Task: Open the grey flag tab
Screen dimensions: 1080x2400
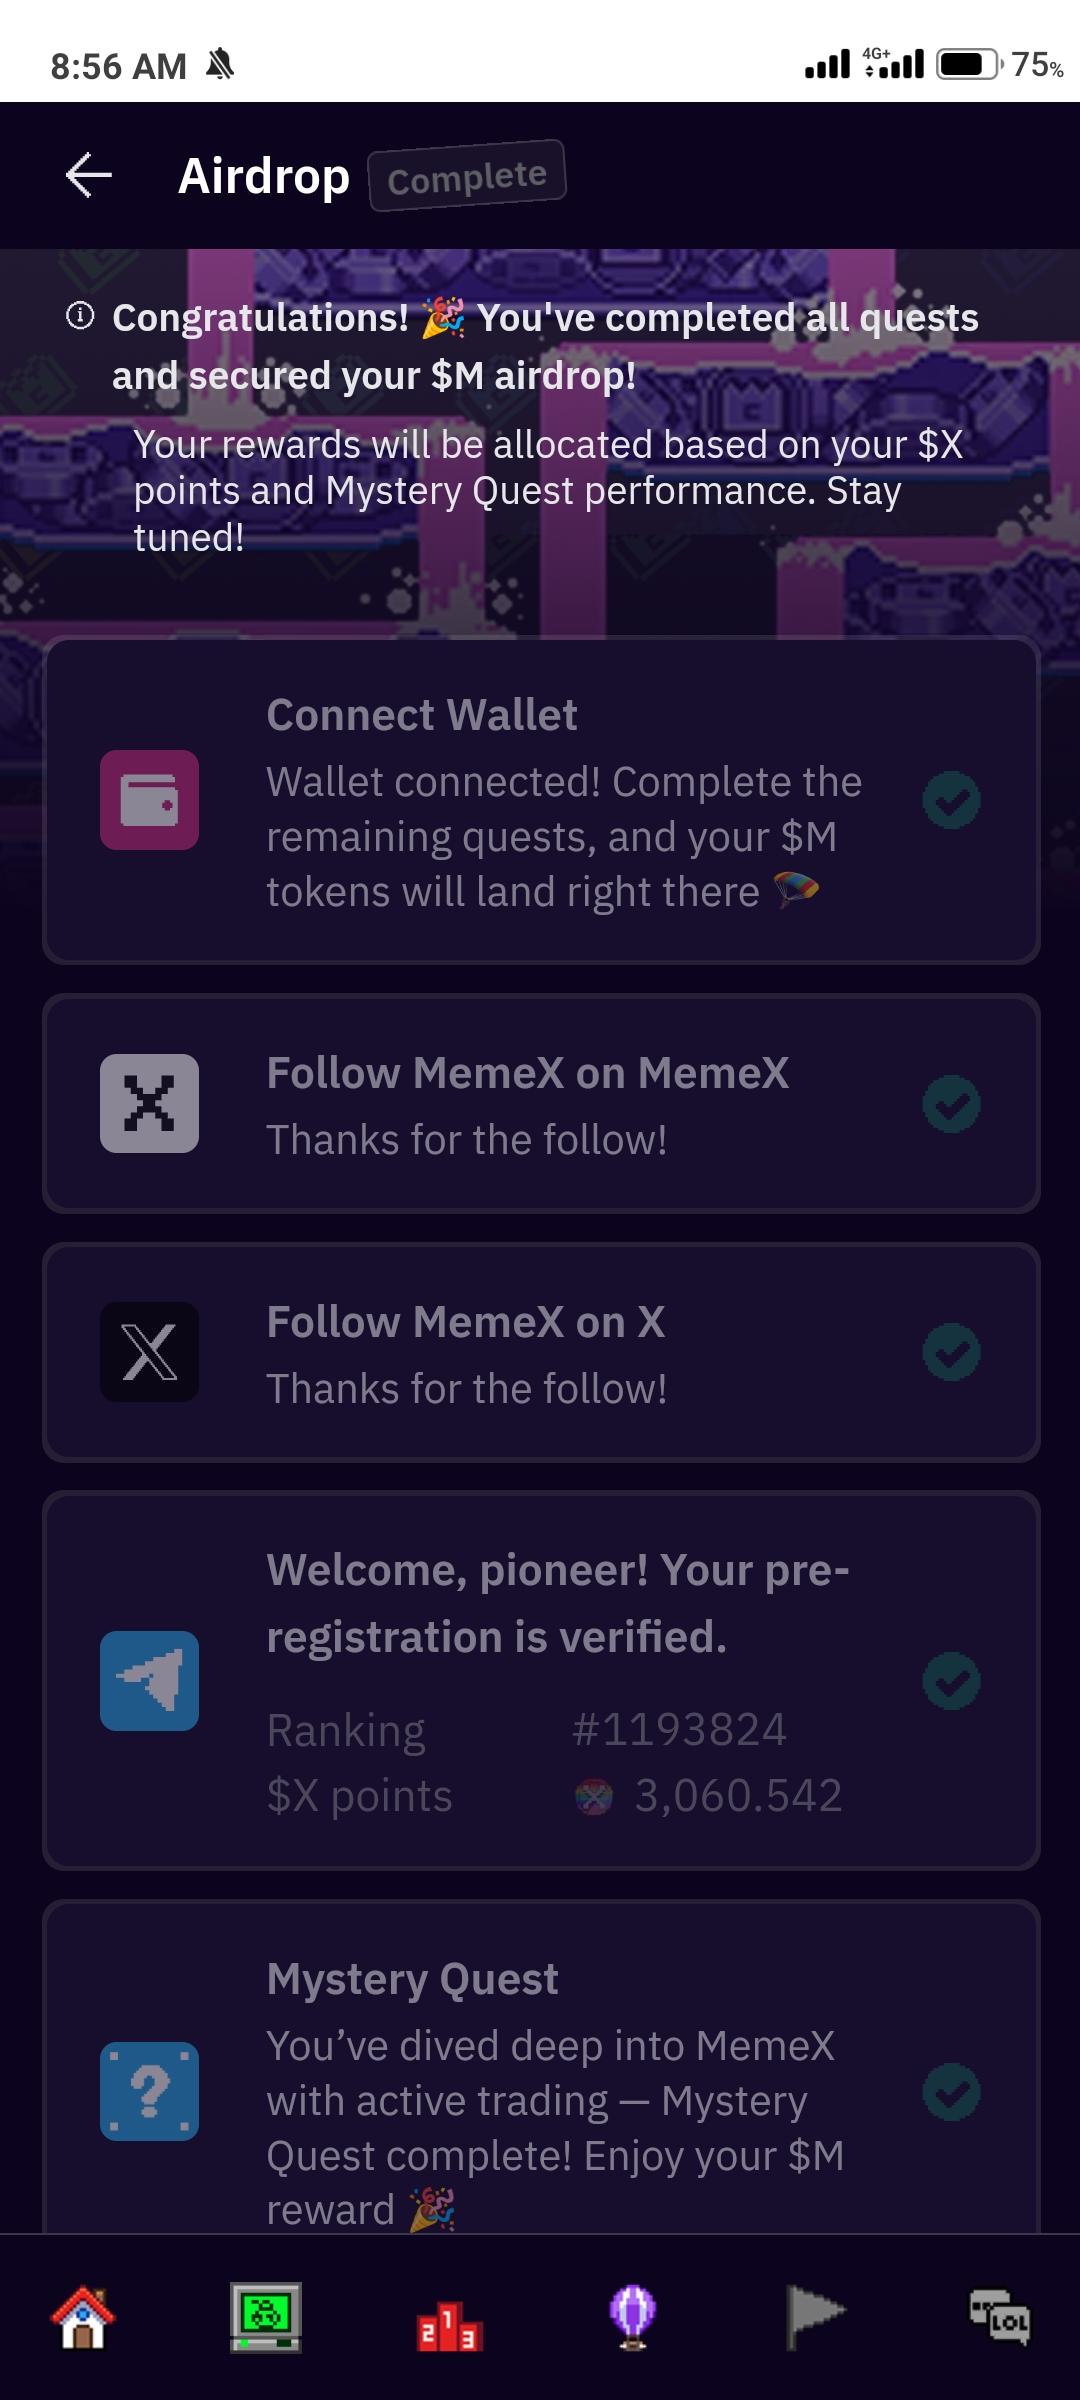Action: tap(814, 2316)
